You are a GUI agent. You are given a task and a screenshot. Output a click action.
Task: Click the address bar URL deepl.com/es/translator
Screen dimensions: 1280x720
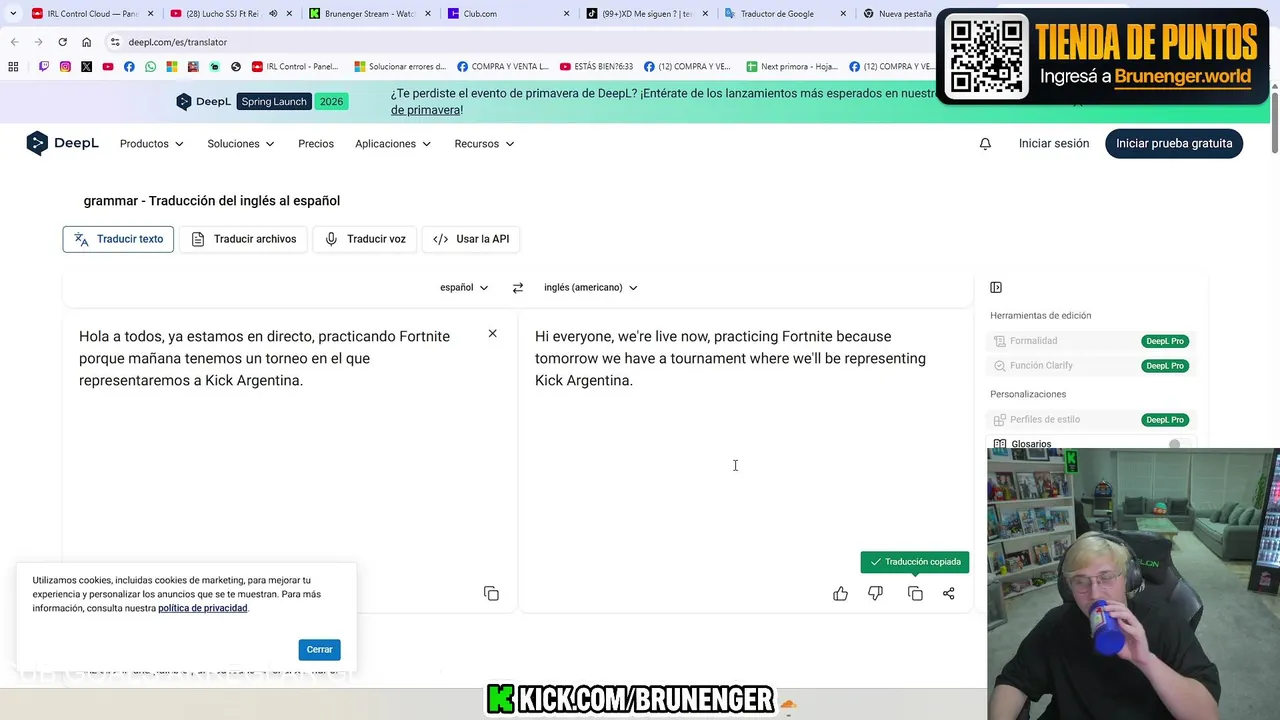point(178,42)
